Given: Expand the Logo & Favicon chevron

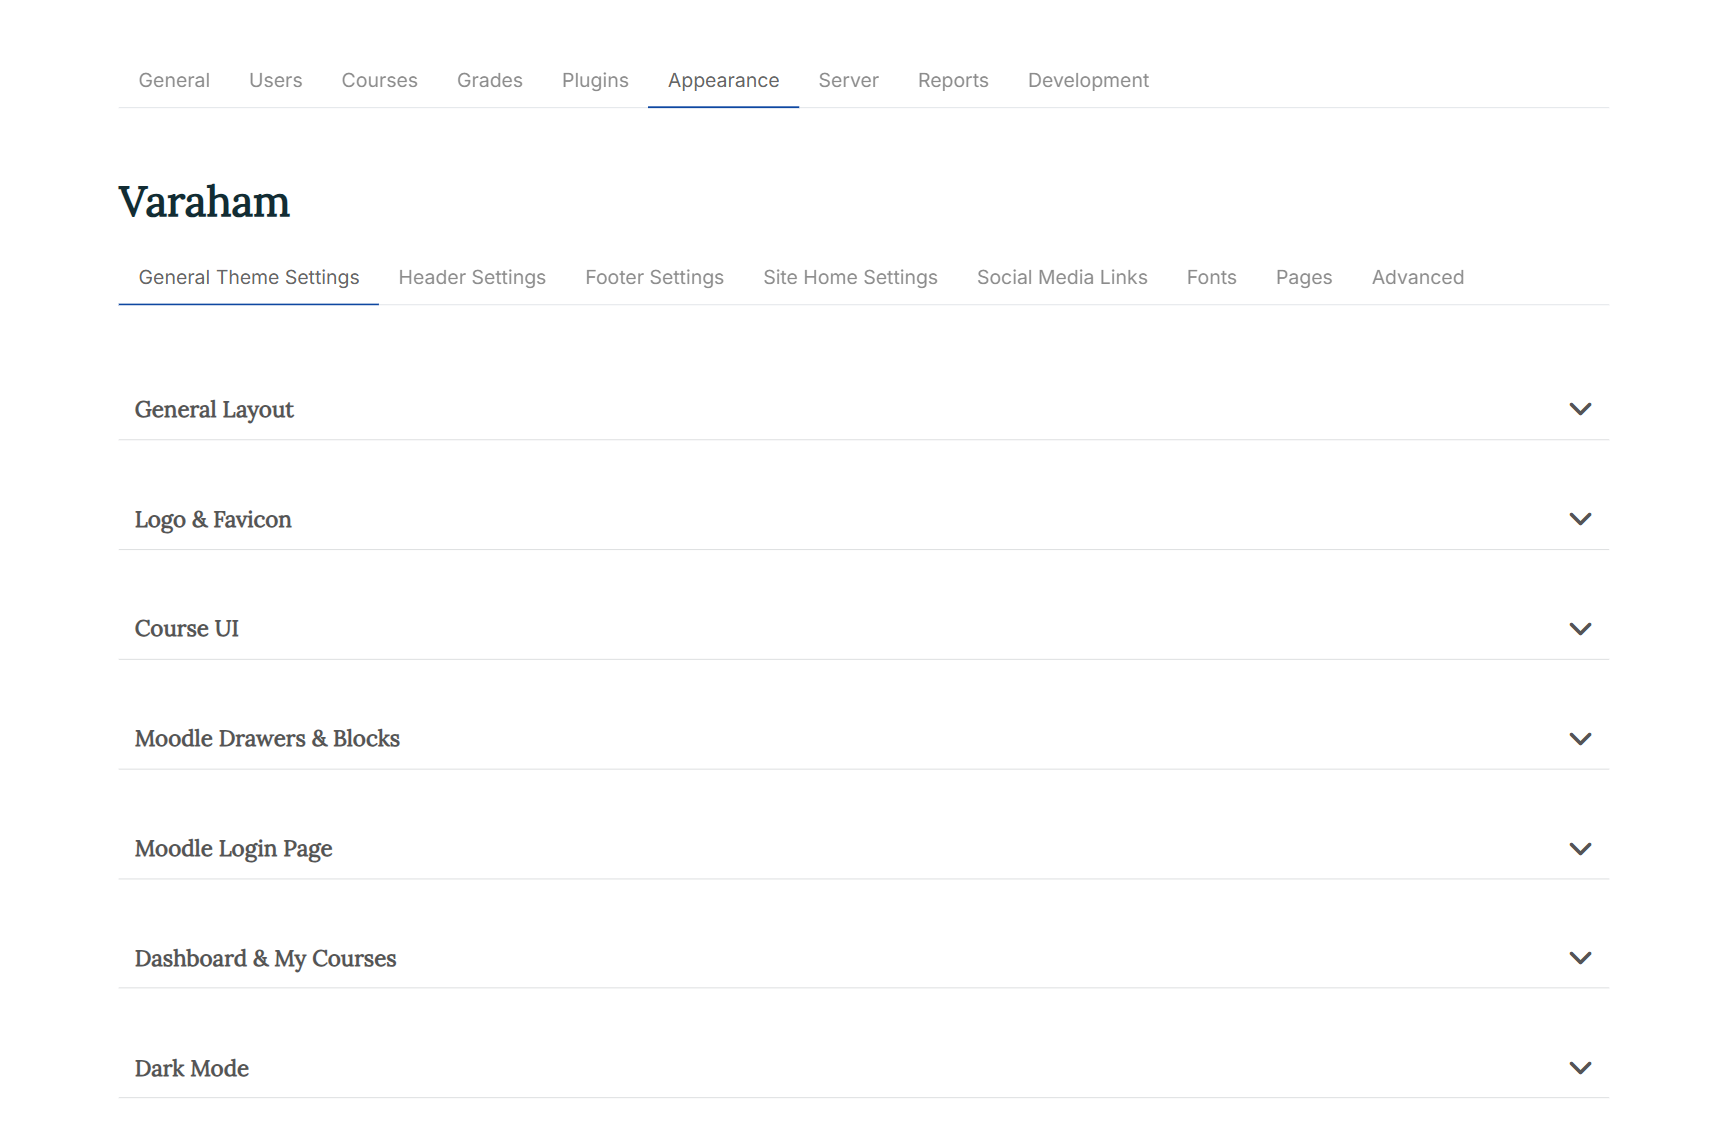Looking at the screenshot, I should (1579, 519).
